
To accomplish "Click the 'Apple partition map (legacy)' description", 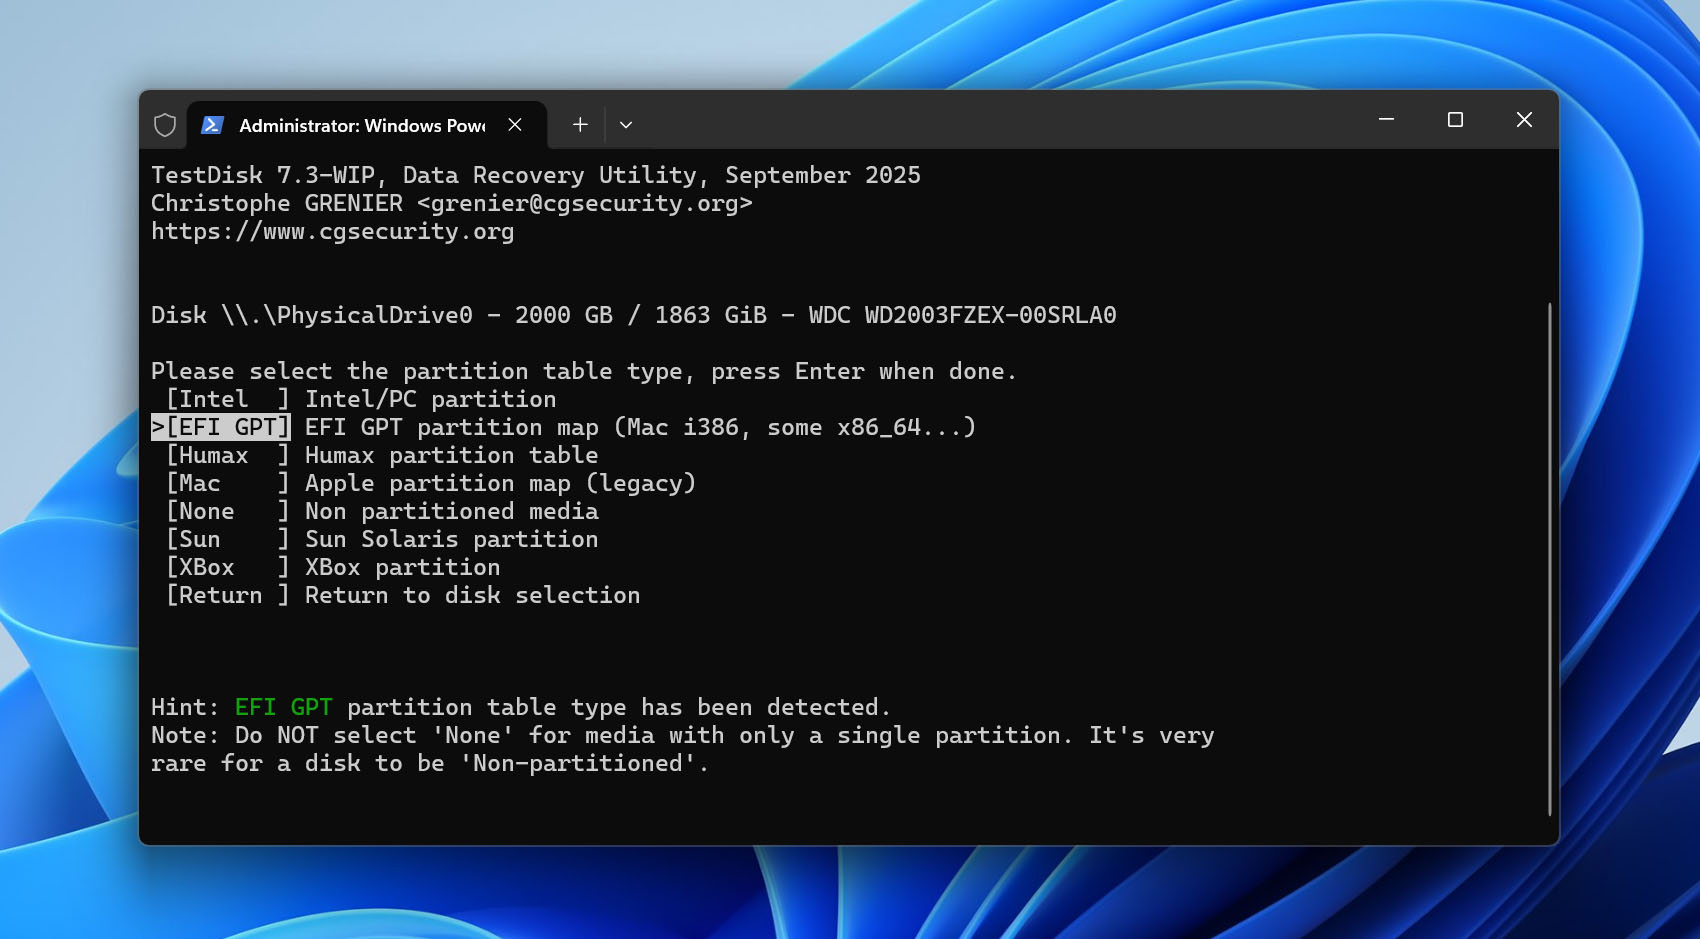I will 500,483.
